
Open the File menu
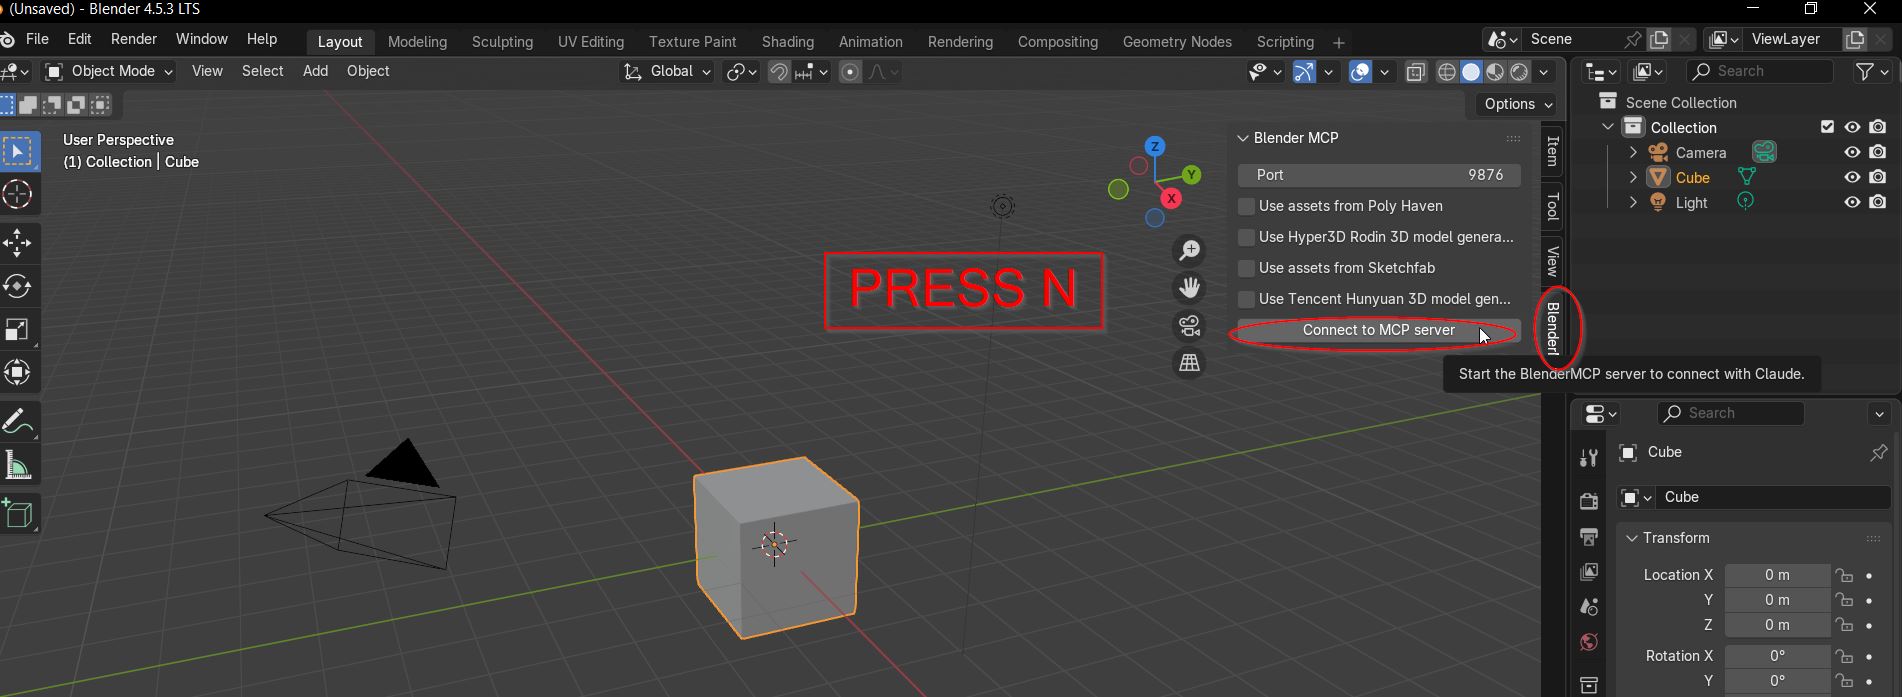click(37, 39)
